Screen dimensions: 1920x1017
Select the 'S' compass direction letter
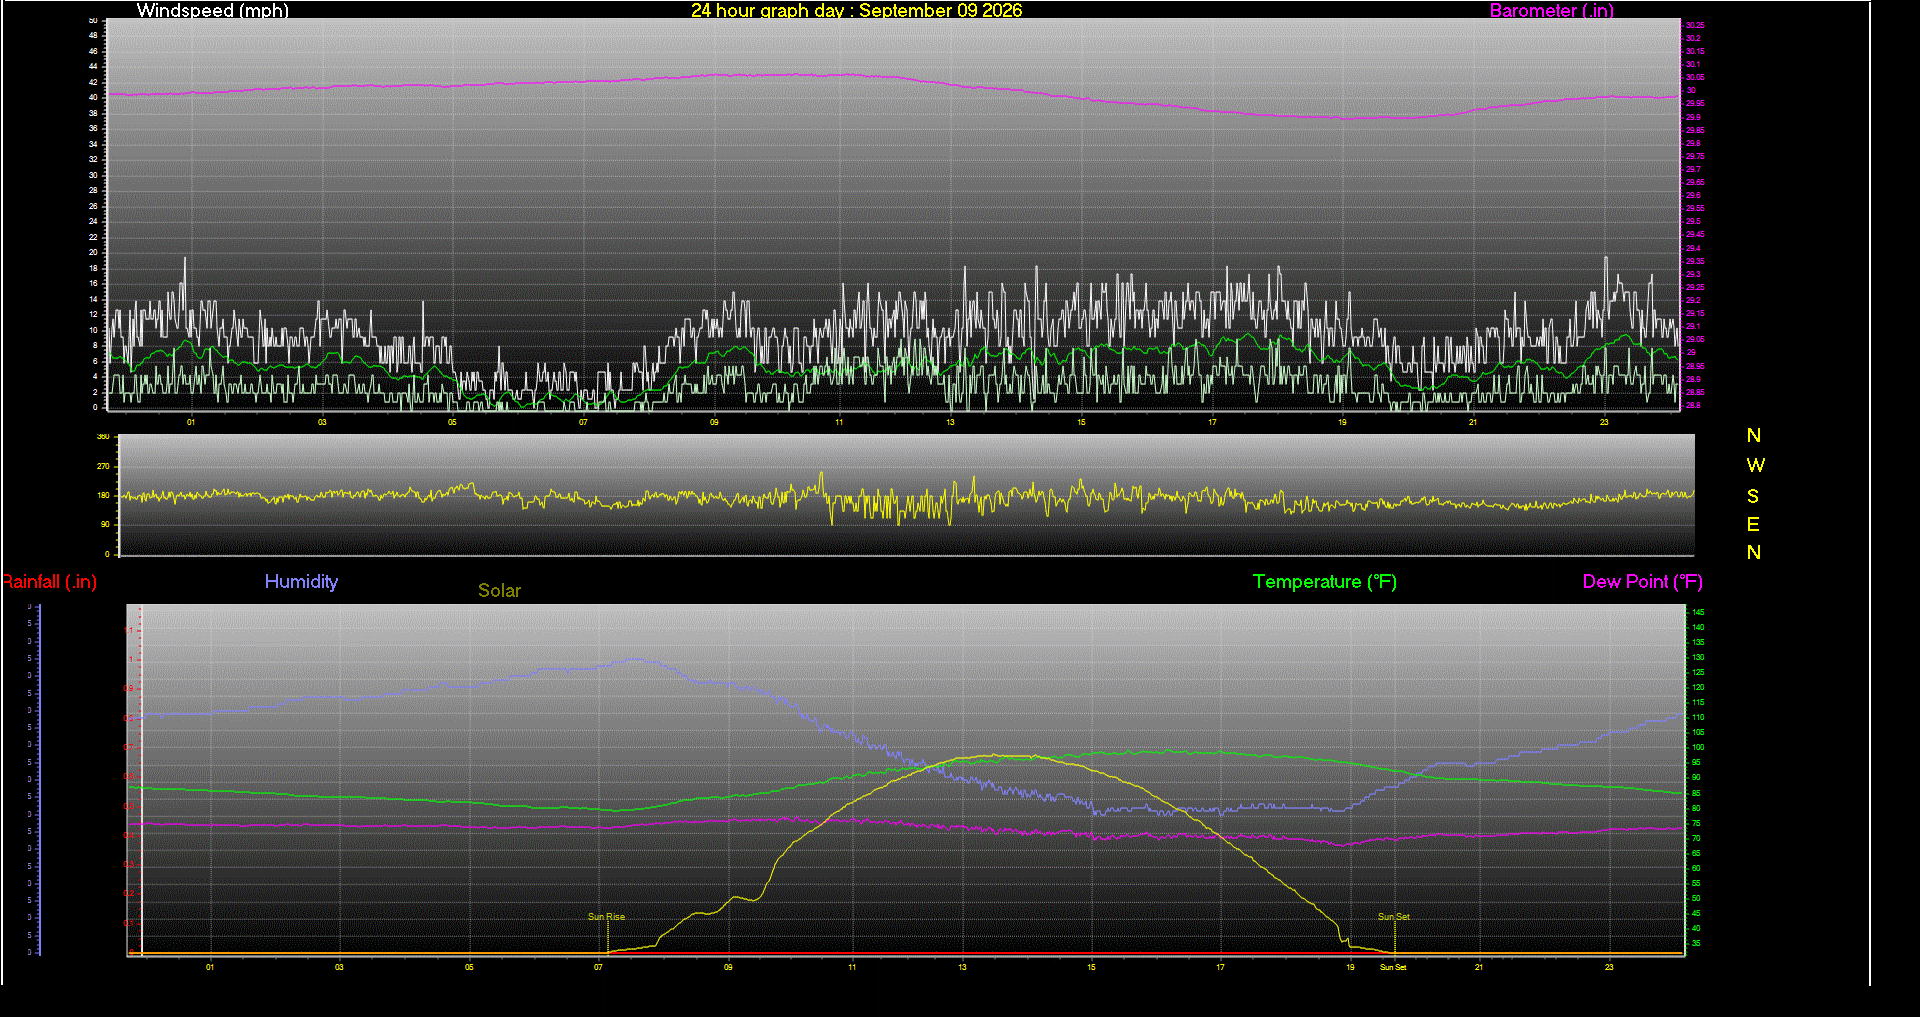(1753, 496)
